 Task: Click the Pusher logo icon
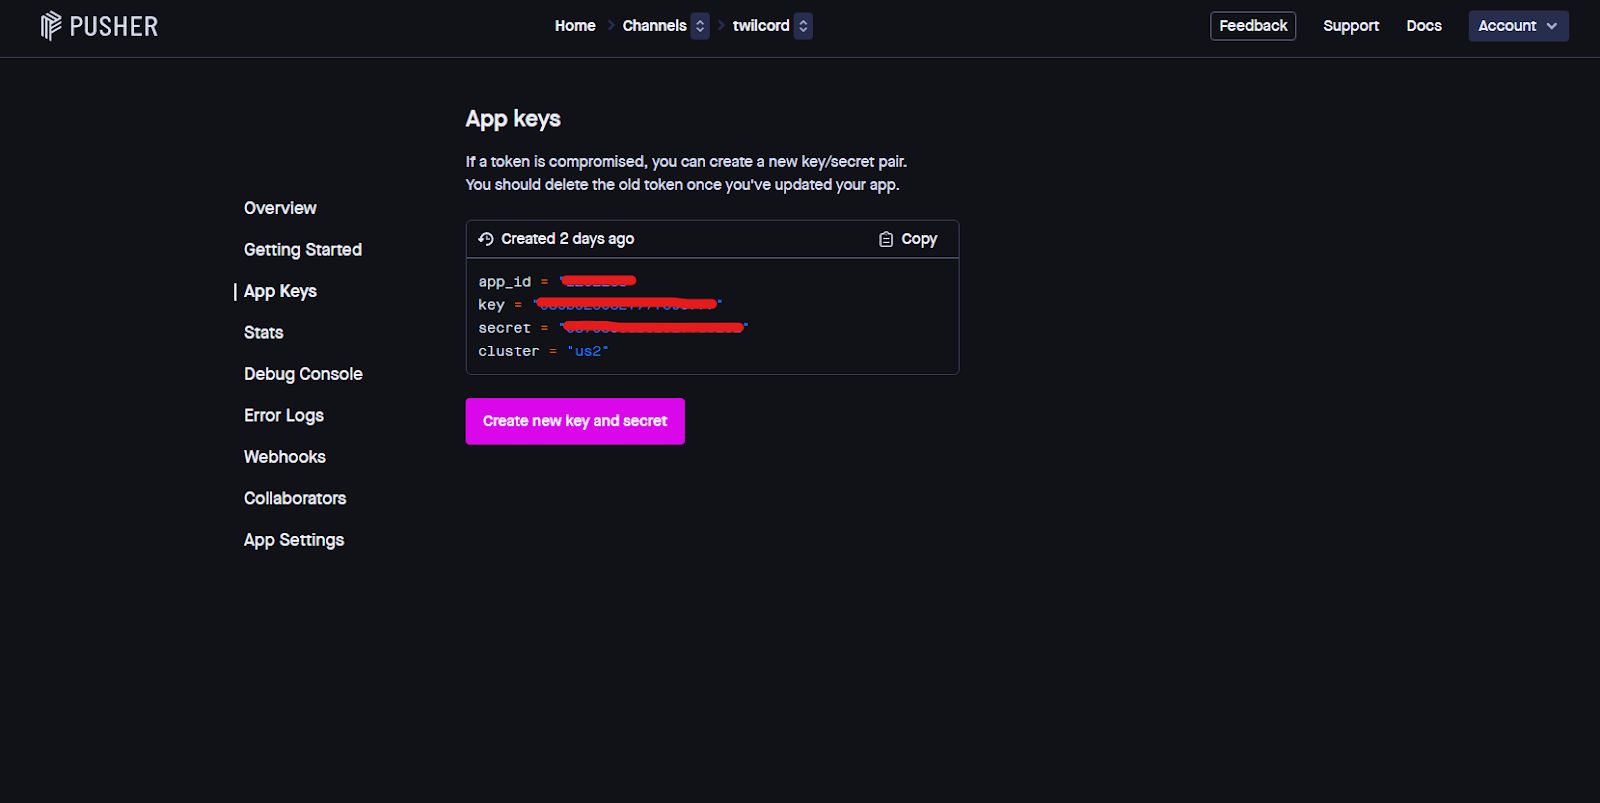[x=51, y=26]
